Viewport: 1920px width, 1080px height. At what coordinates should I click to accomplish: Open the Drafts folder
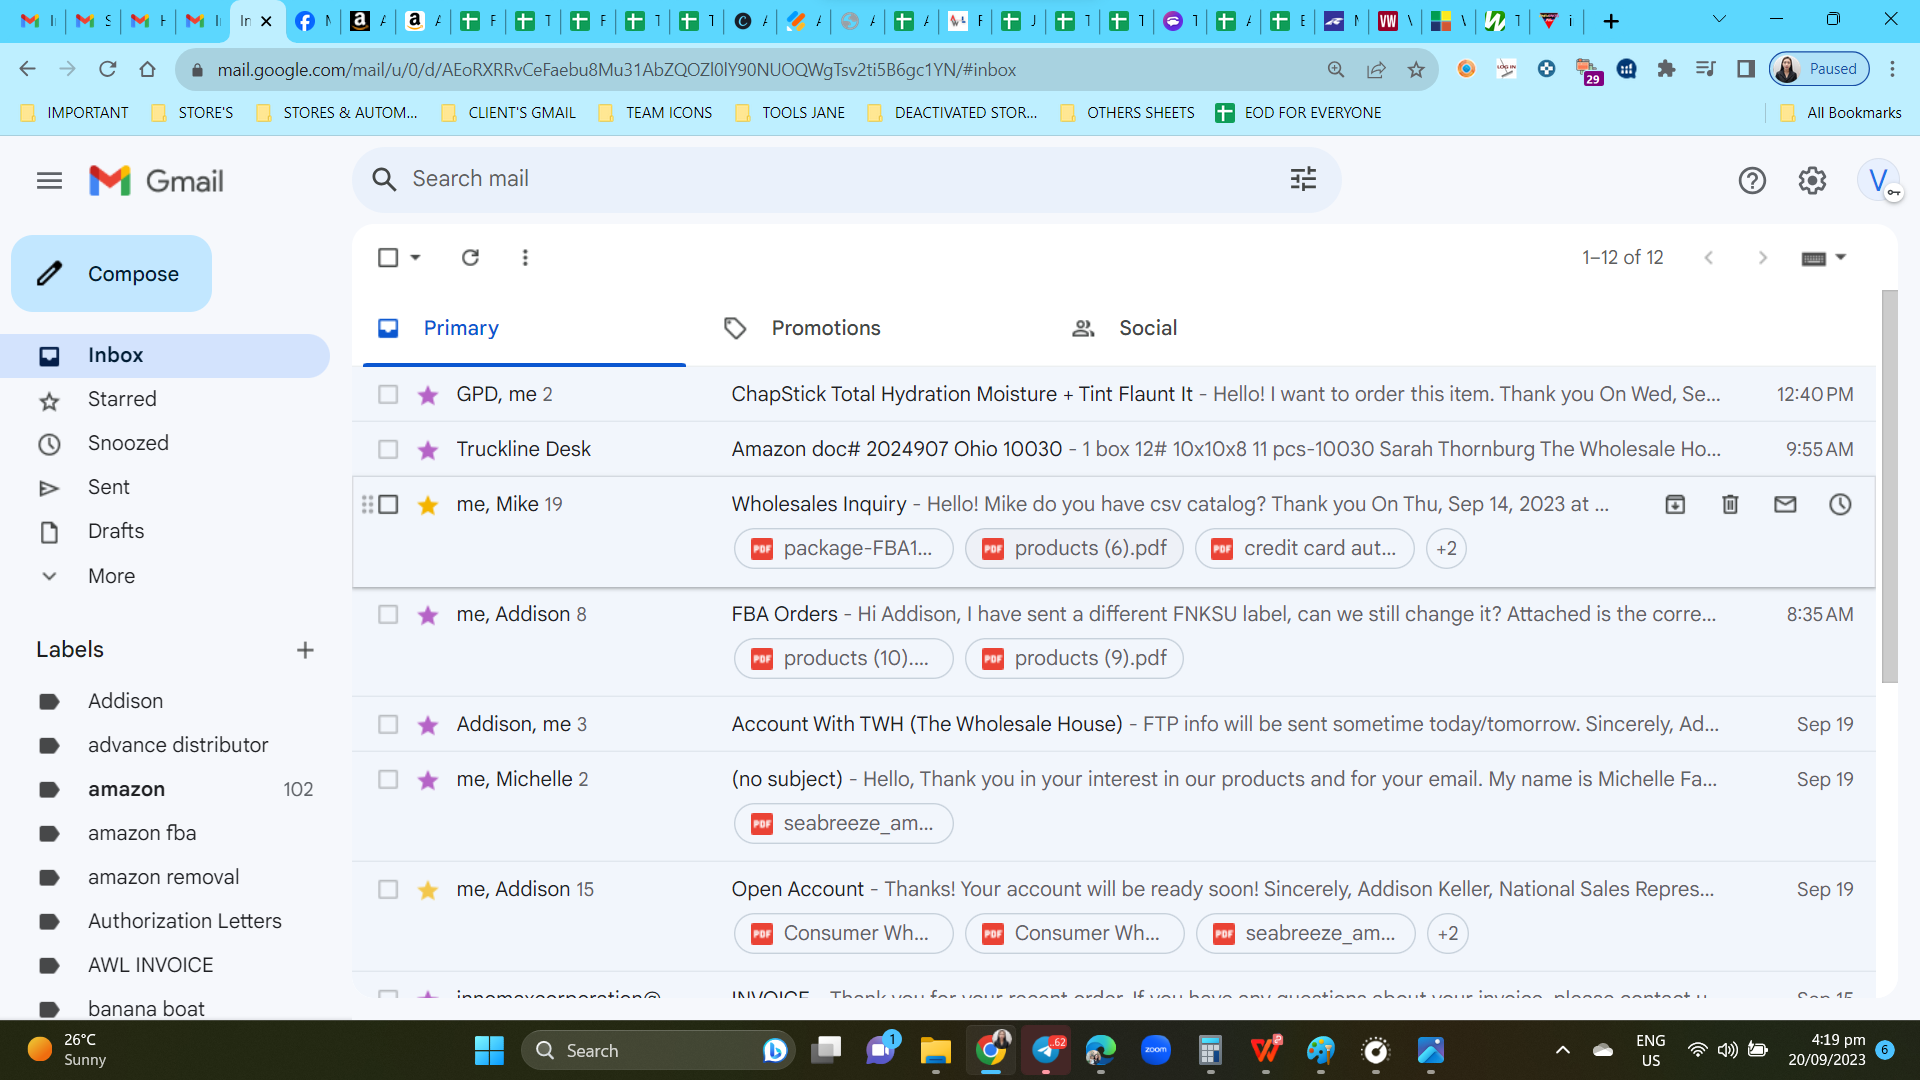point(116,531)
